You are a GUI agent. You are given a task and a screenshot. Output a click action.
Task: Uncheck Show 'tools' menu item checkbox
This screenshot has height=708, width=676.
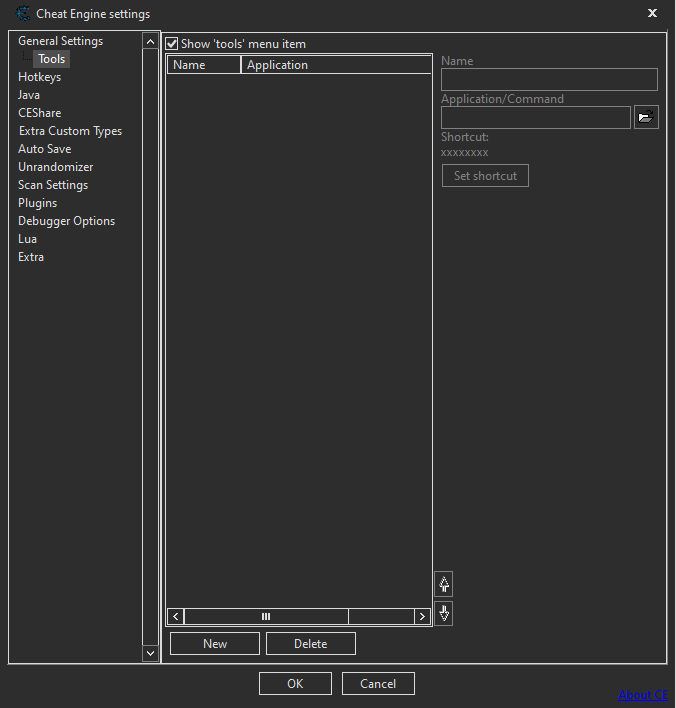click(172, 44)
